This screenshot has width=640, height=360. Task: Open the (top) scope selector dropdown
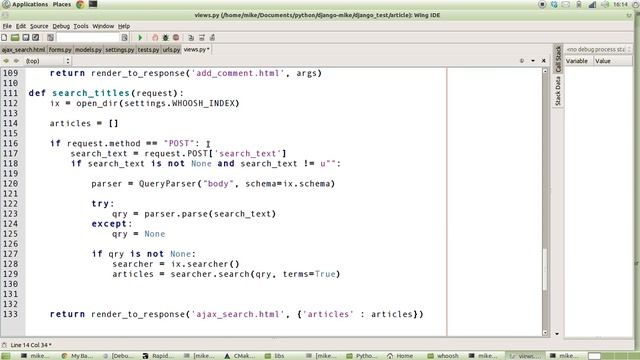[47, 61]
